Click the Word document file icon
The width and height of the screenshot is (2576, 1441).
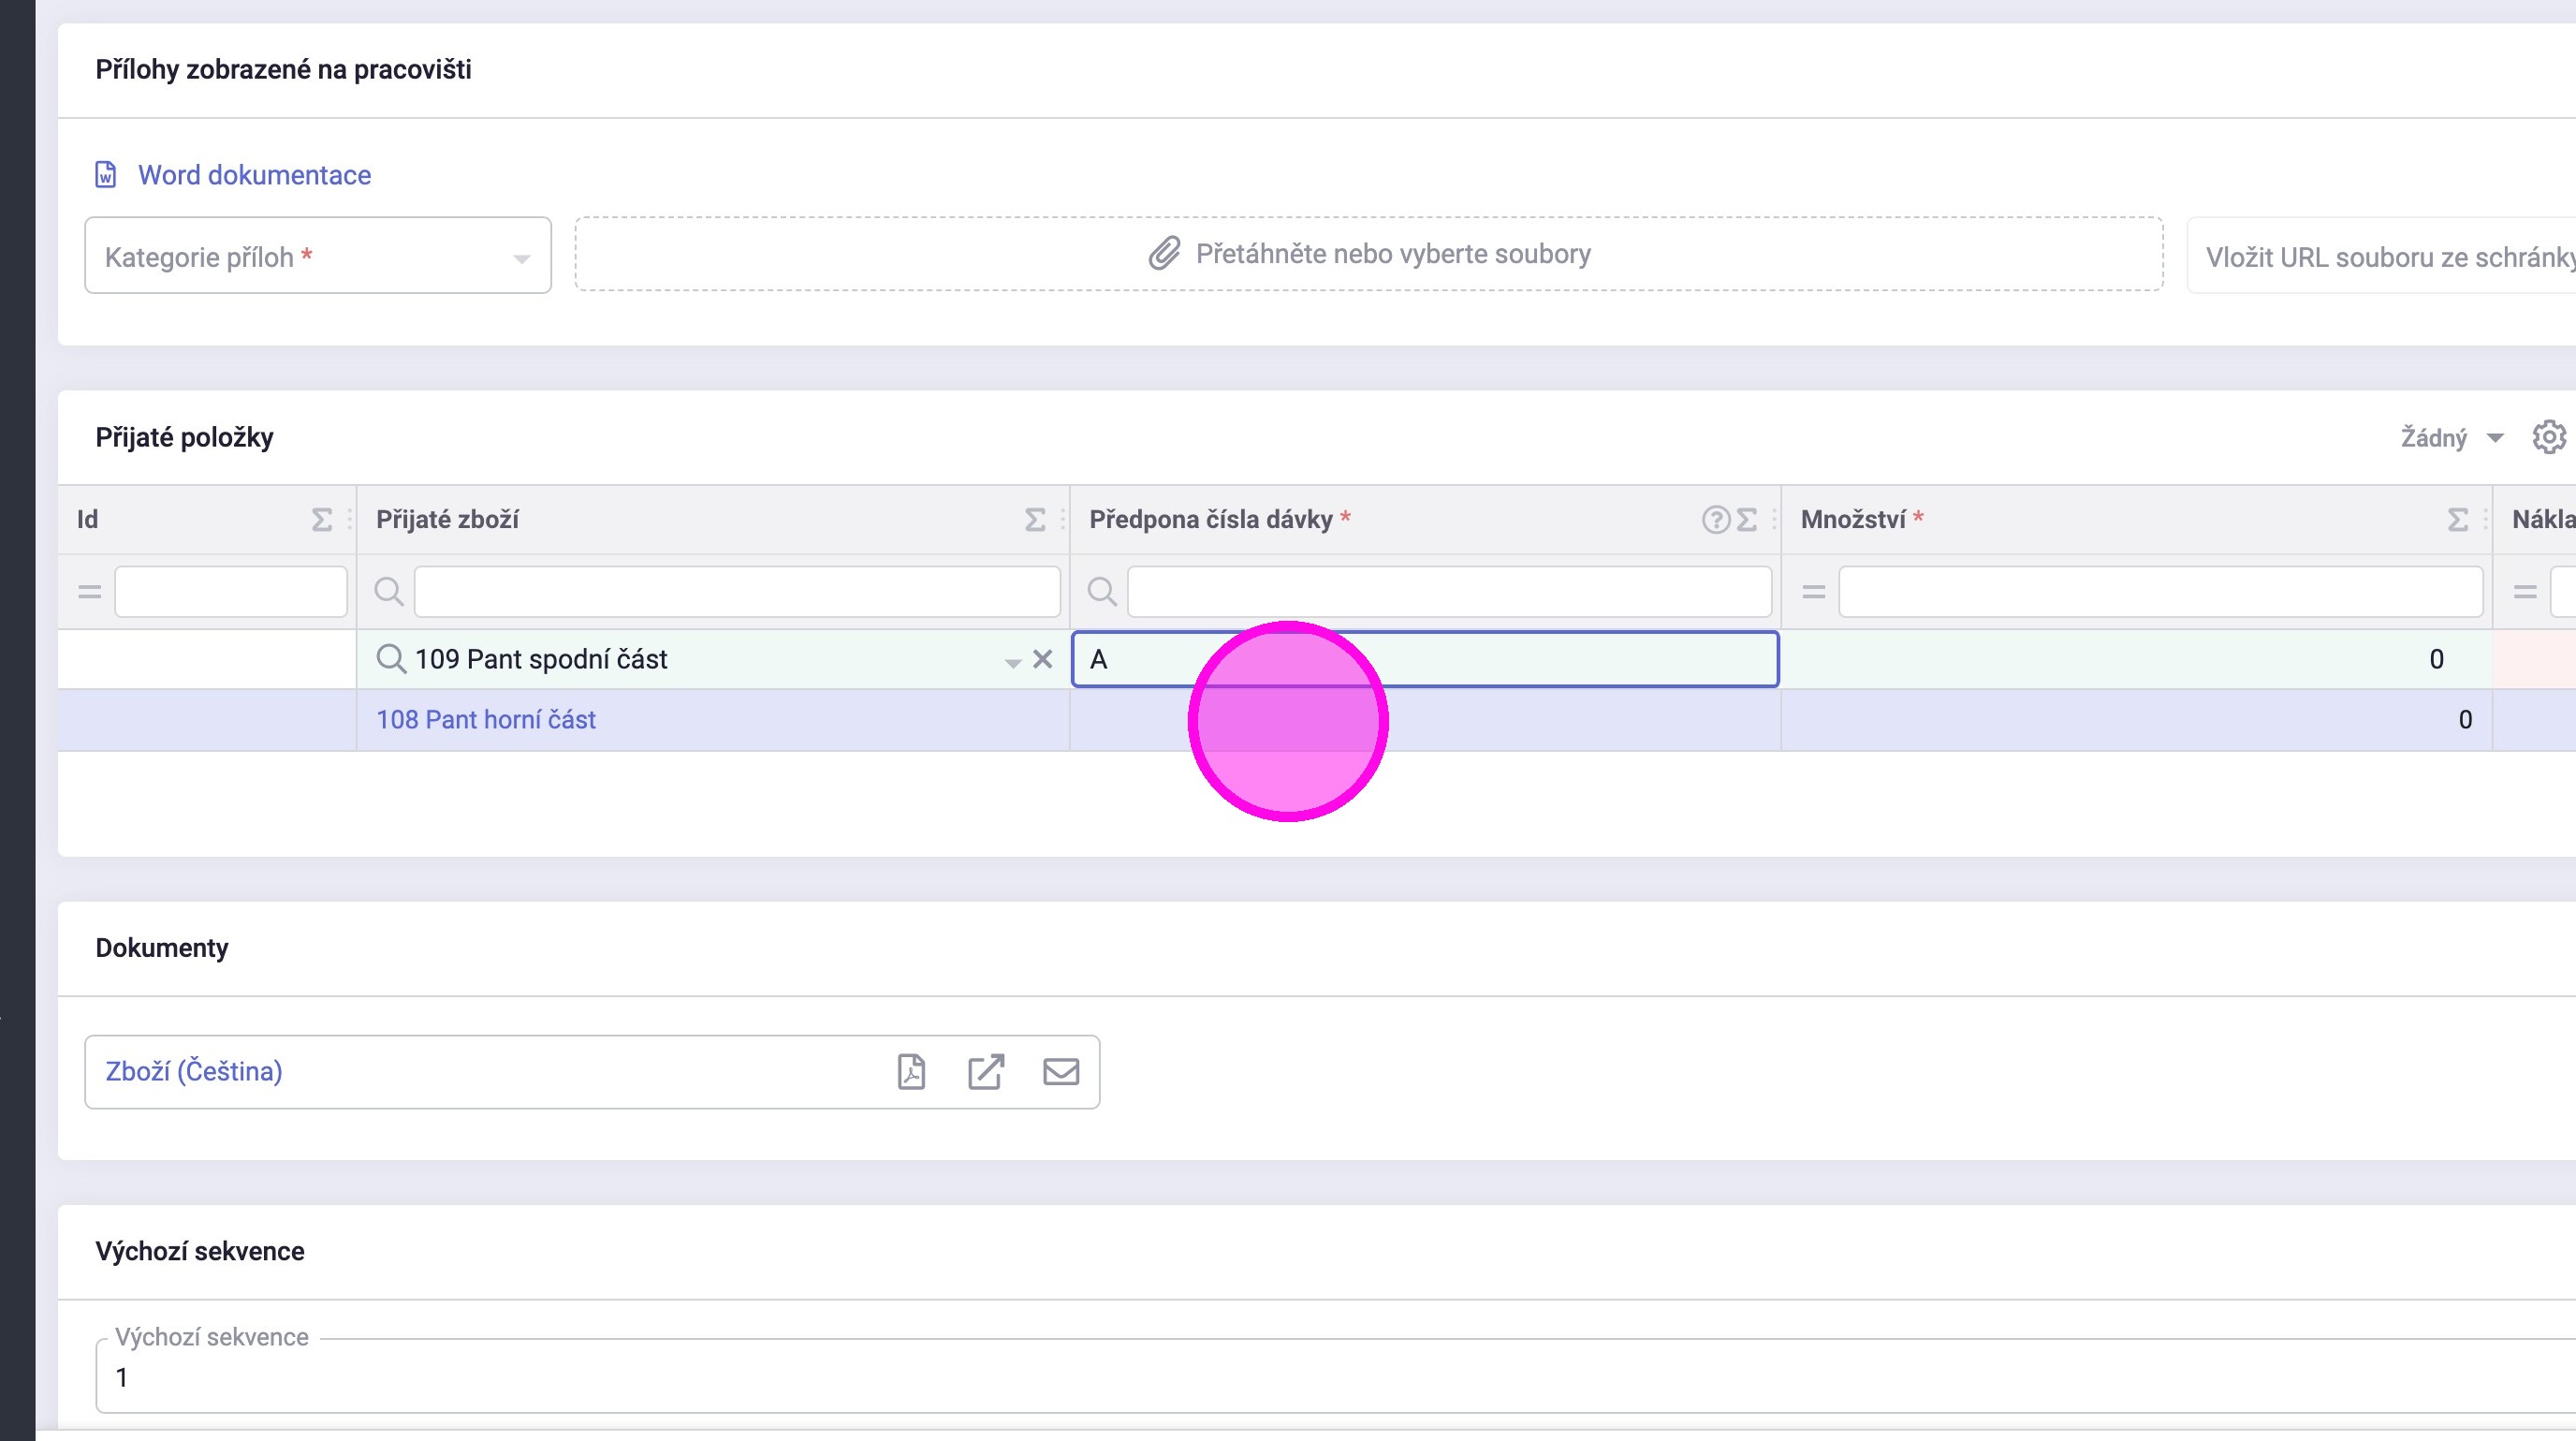tap(106, 175)
